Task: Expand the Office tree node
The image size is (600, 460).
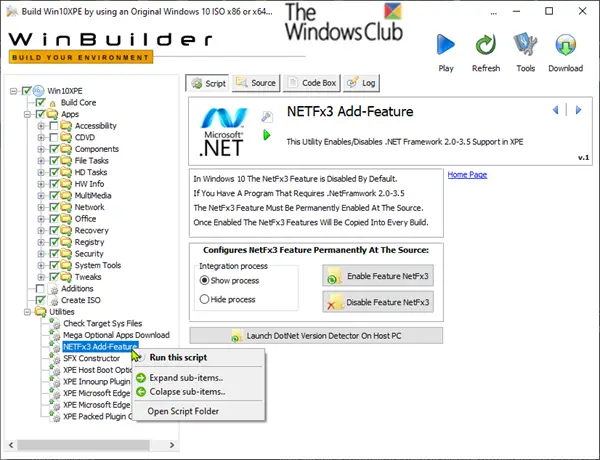Action: (x=41, y=219)
